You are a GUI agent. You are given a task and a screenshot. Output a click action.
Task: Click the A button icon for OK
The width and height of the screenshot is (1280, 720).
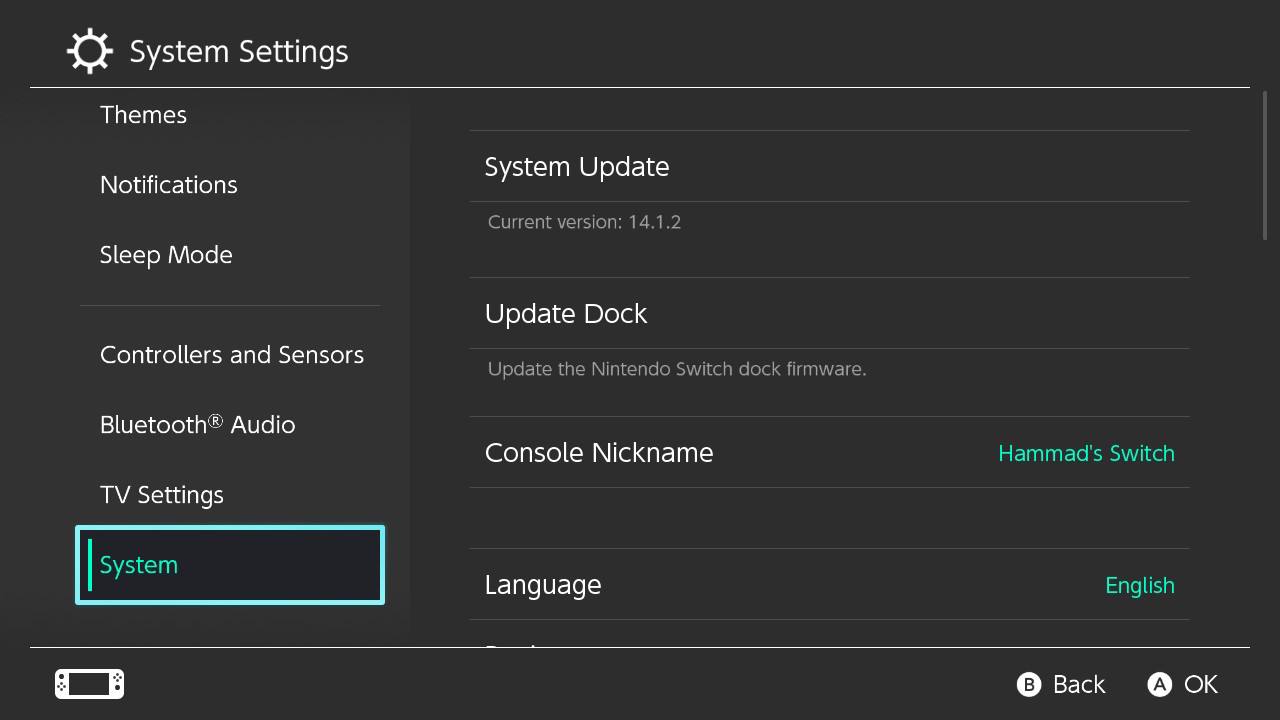tap(1159, 684)
